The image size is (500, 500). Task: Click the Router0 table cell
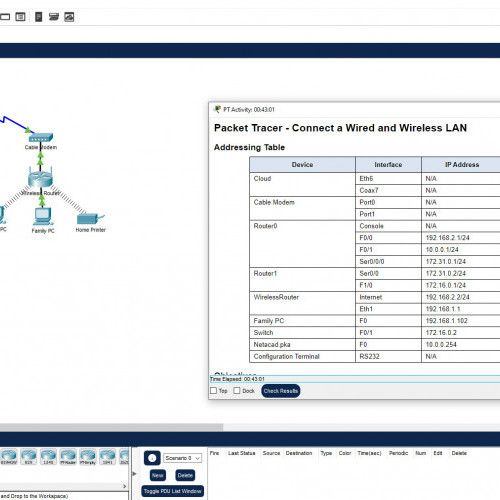pos(302,244)
